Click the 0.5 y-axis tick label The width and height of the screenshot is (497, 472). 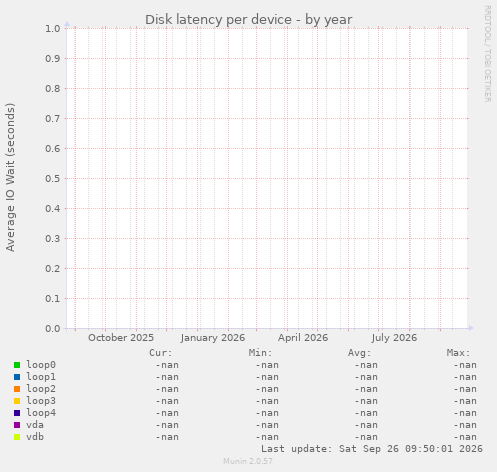pyautogui.click(x=53, y=179)
